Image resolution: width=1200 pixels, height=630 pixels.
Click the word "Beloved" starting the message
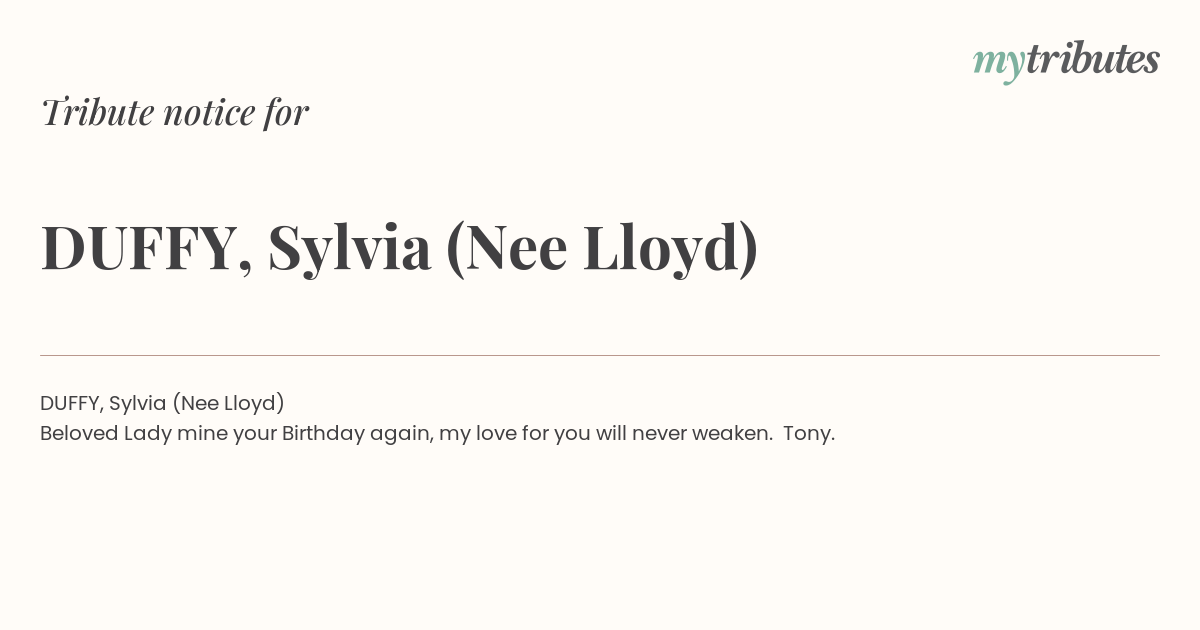coord(79,433)
